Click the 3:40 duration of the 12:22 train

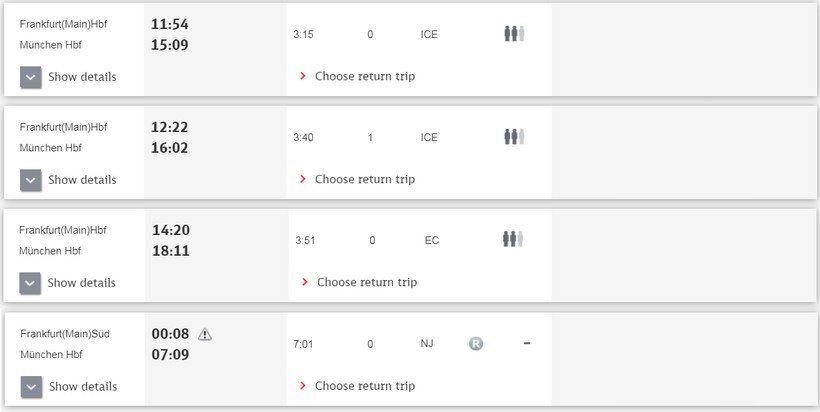[303, 137]
